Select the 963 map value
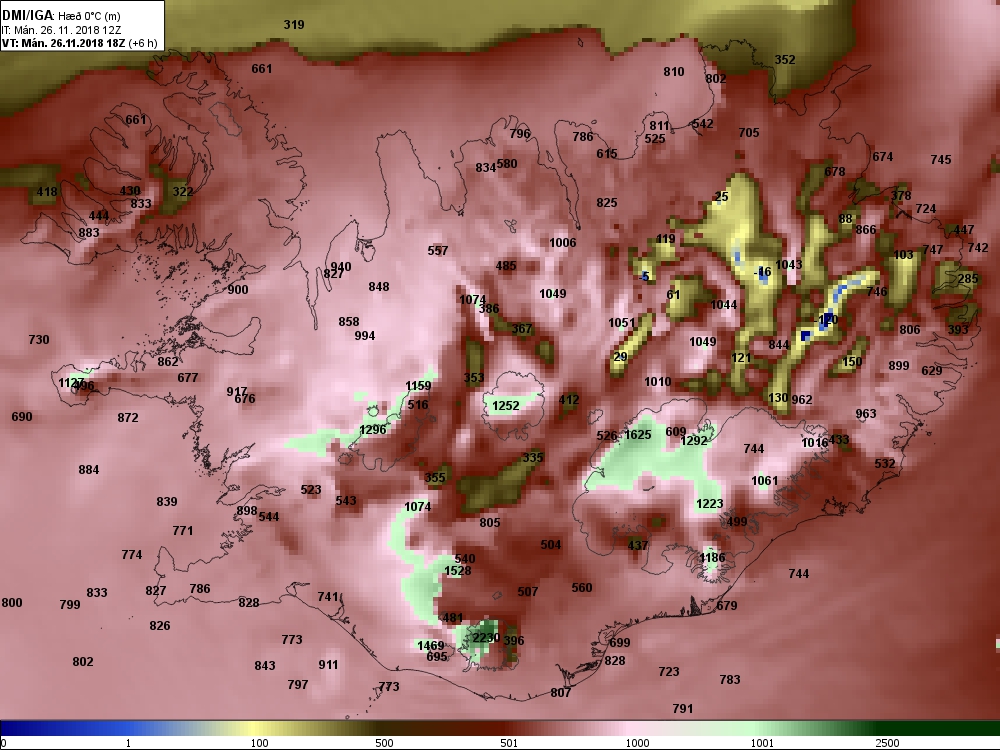Image resolution: width=1000 pixels, height=750 pixels. click(x=865, y=414)
